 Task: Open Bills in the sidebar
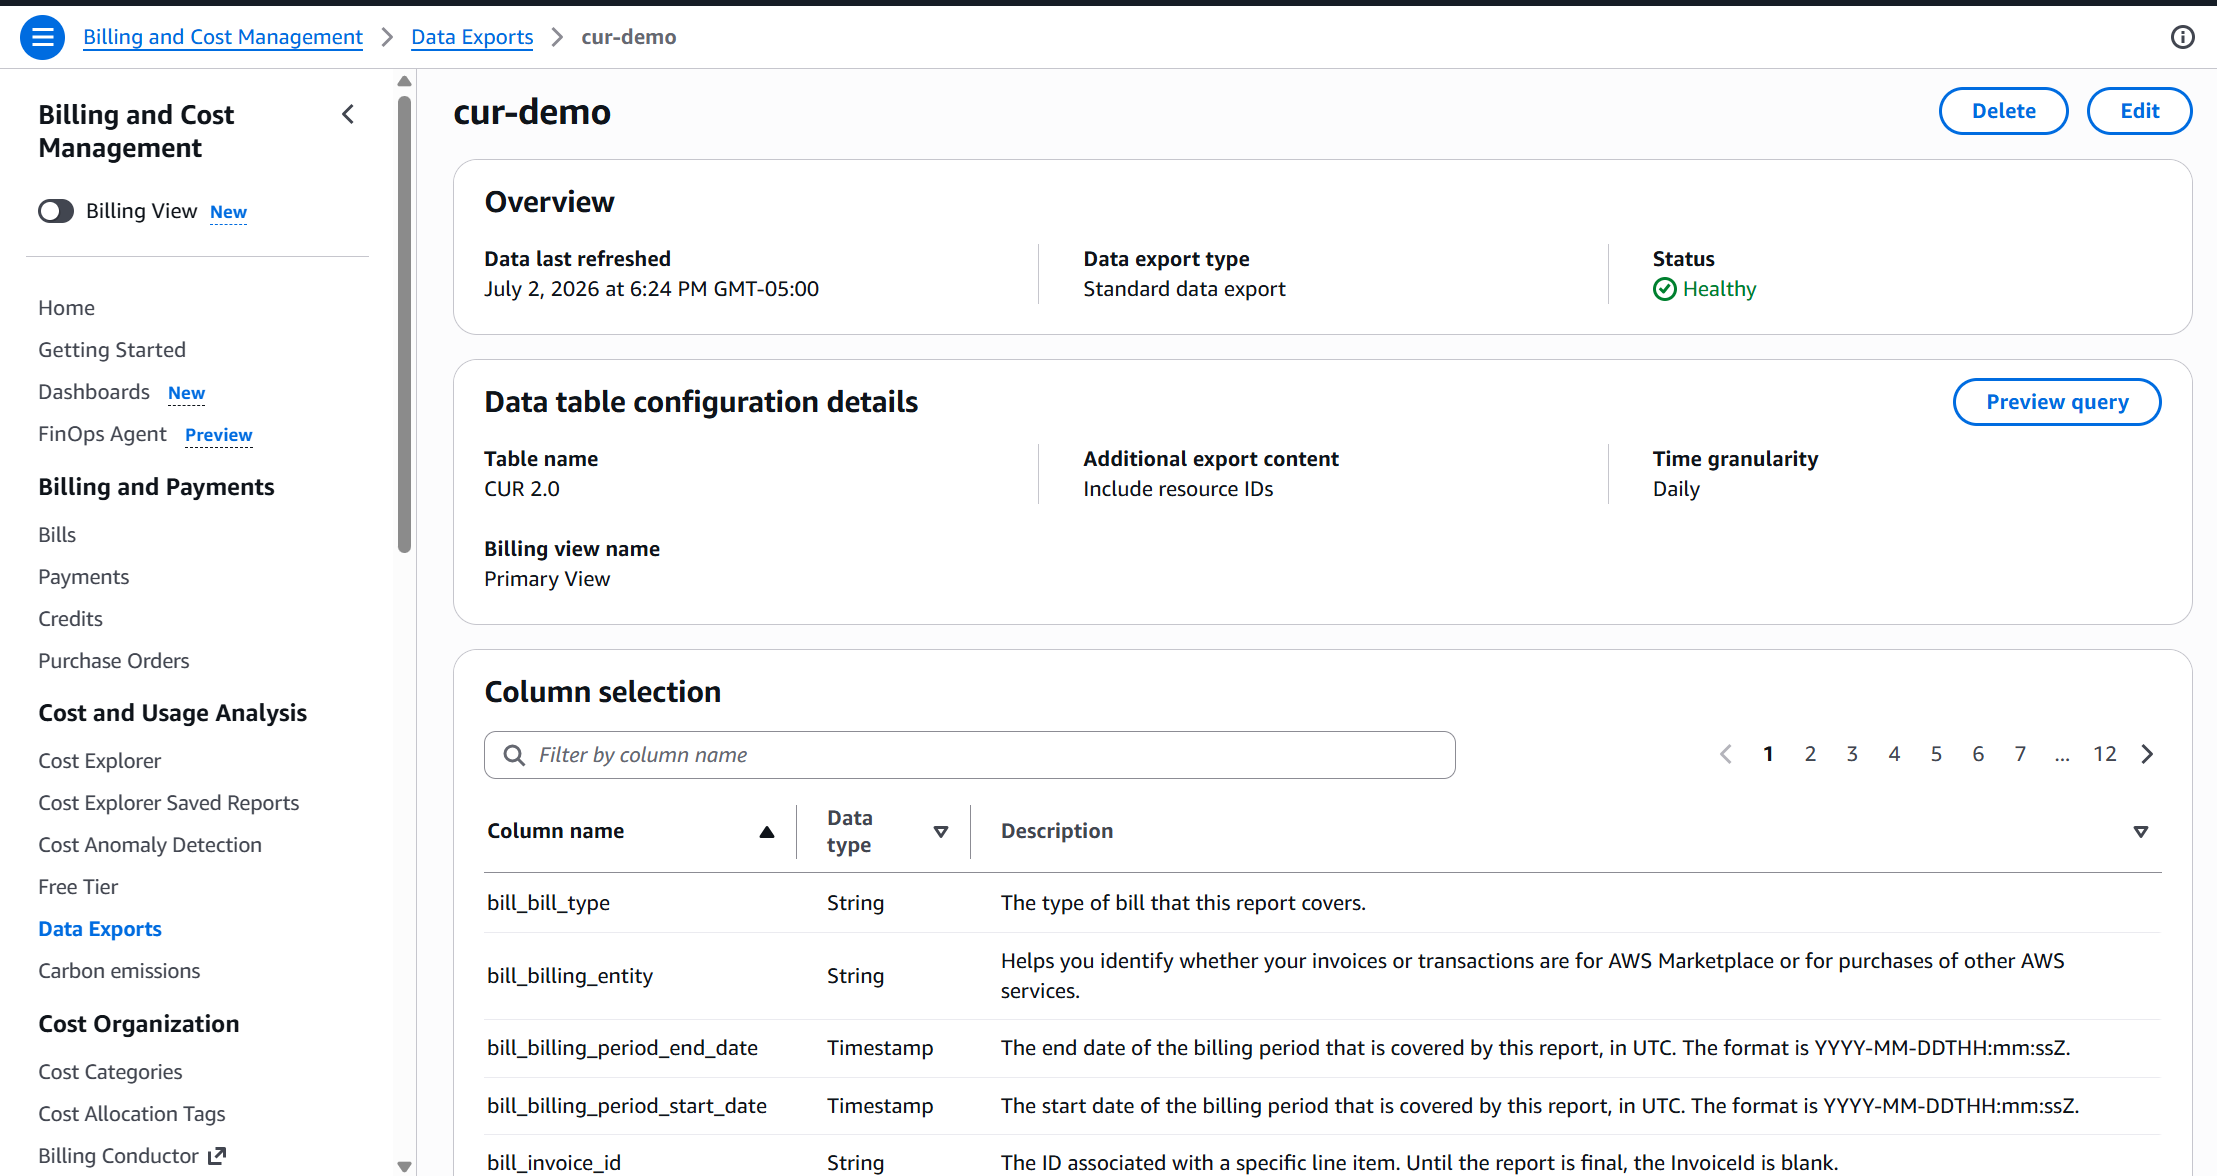(x=57, y=535)
